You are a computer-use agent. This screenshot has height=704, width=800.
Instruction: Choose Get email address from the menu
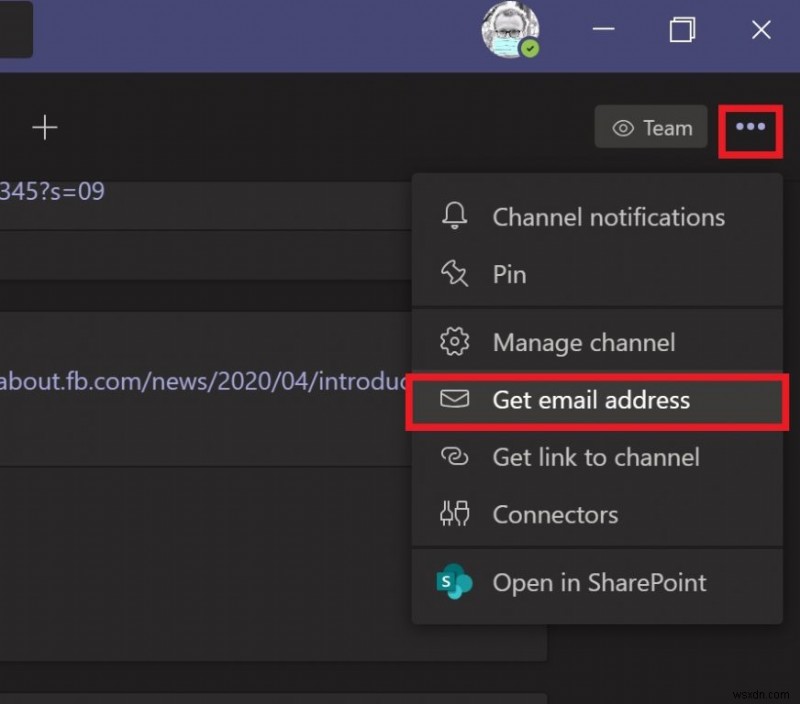pyautogui.click(x=590, y=399)
